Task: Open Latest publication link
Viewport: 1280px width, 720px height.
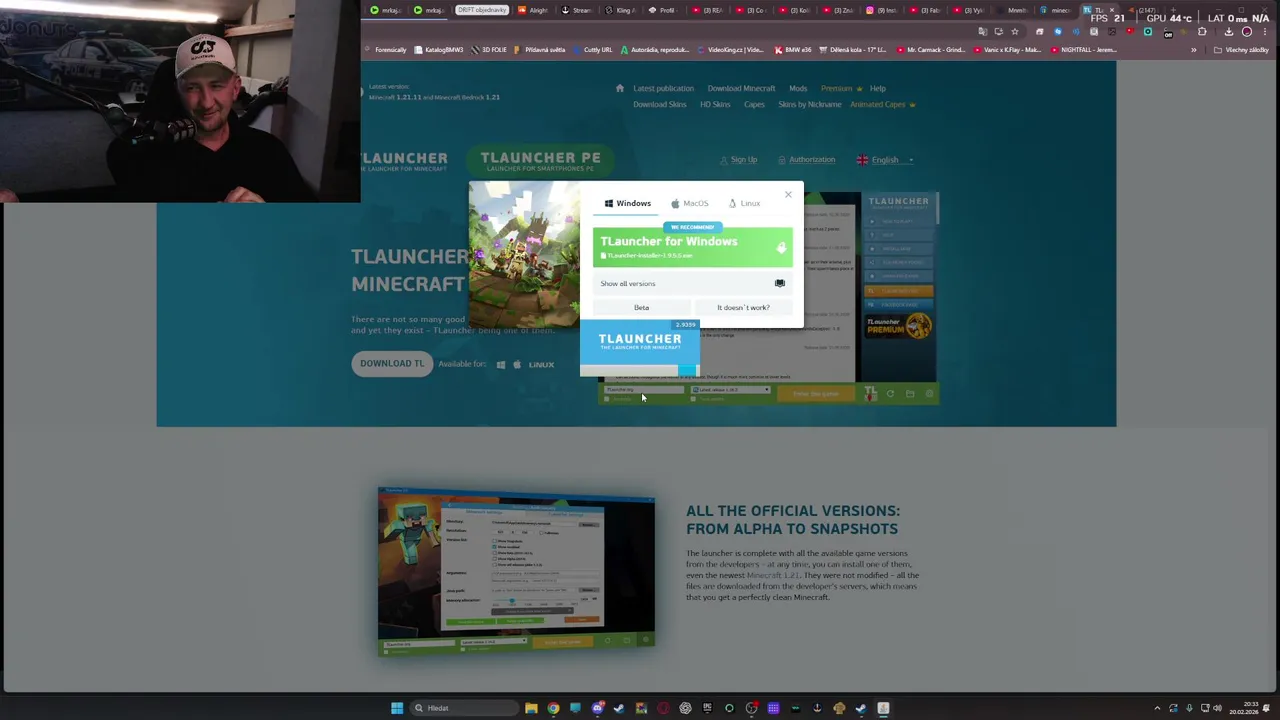Action: [663, 88]
